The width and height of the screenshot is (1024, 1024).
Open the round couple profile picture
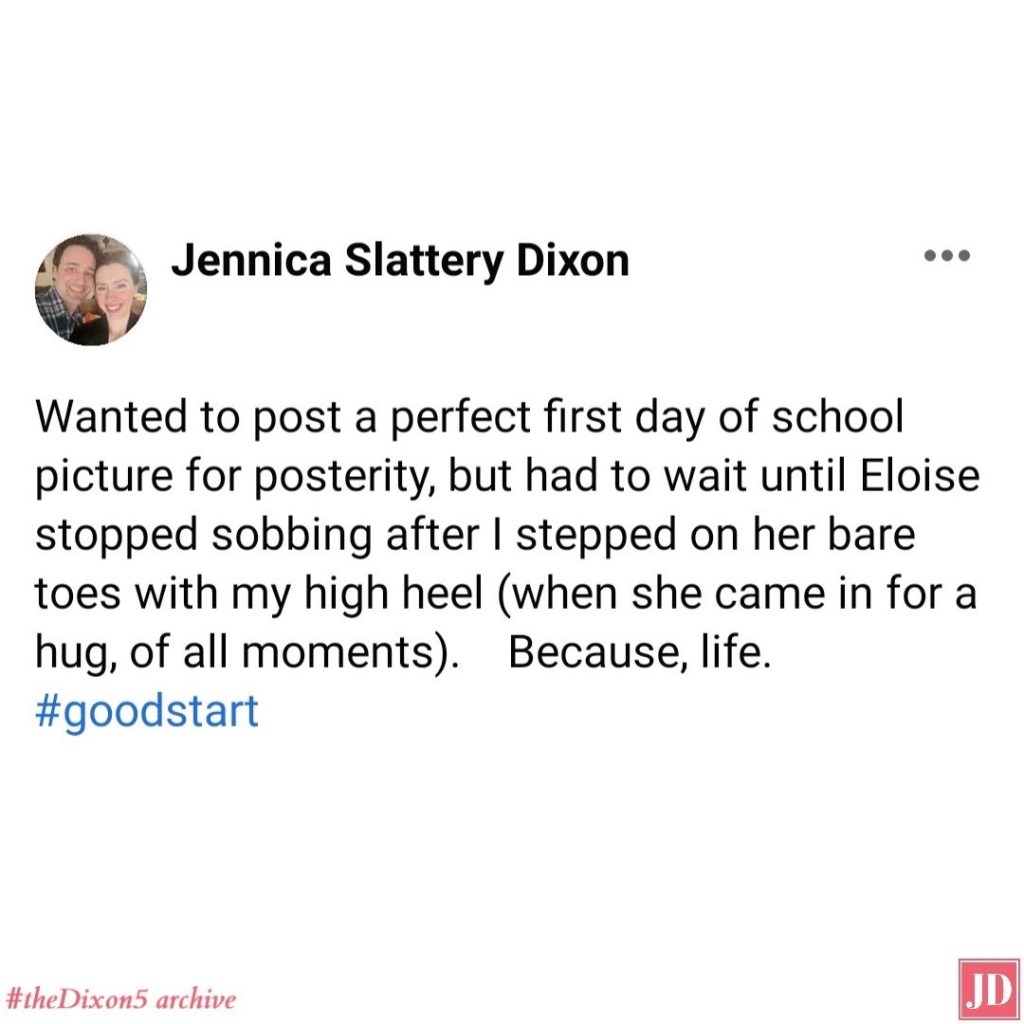click(x=91, y=290)
